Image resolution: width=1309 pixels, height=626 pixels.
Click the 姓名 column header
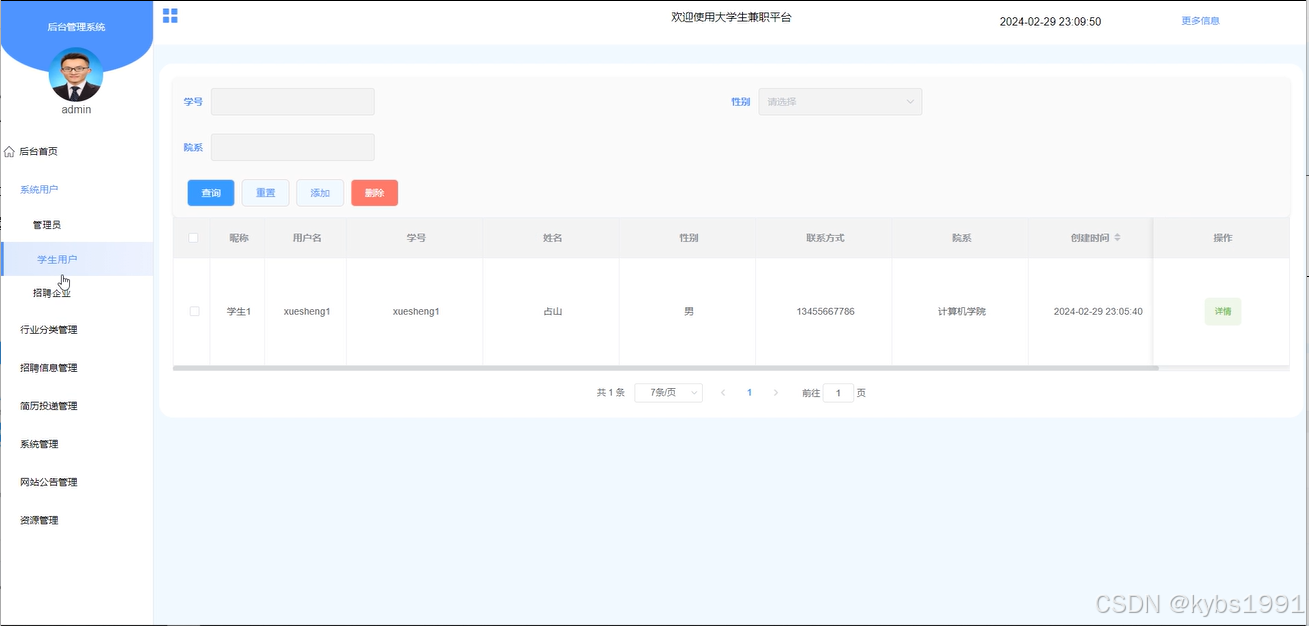pos(552,238)
